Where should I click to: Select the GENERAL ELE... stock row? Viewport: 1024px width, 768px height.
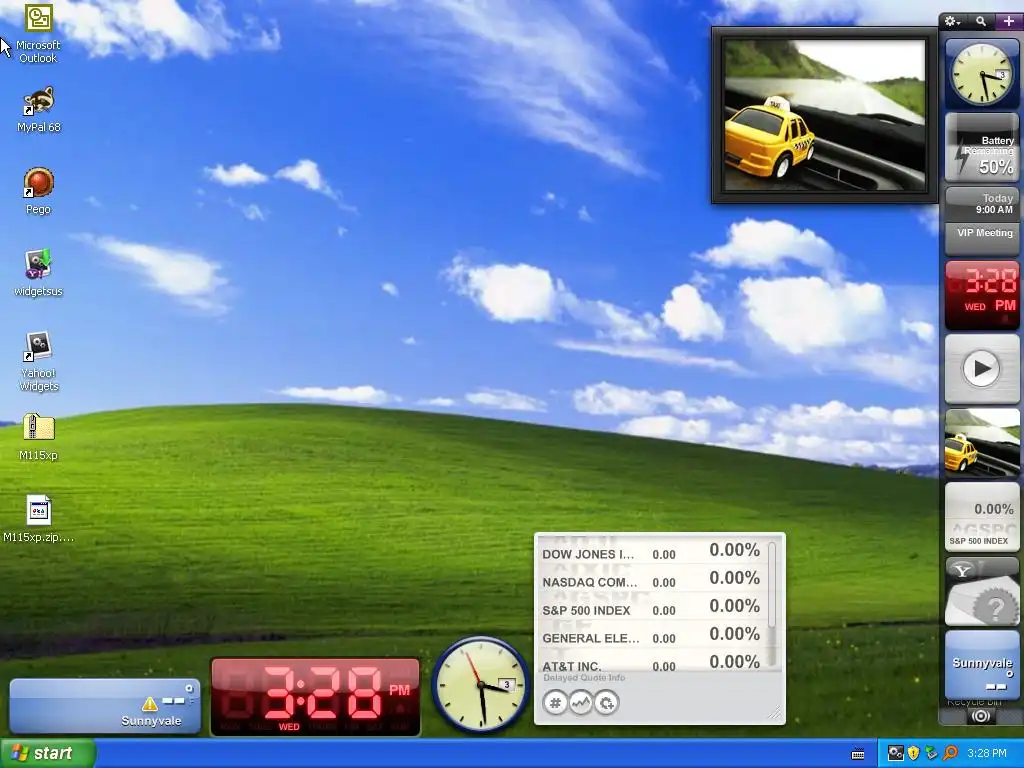(x=651, y=637)
